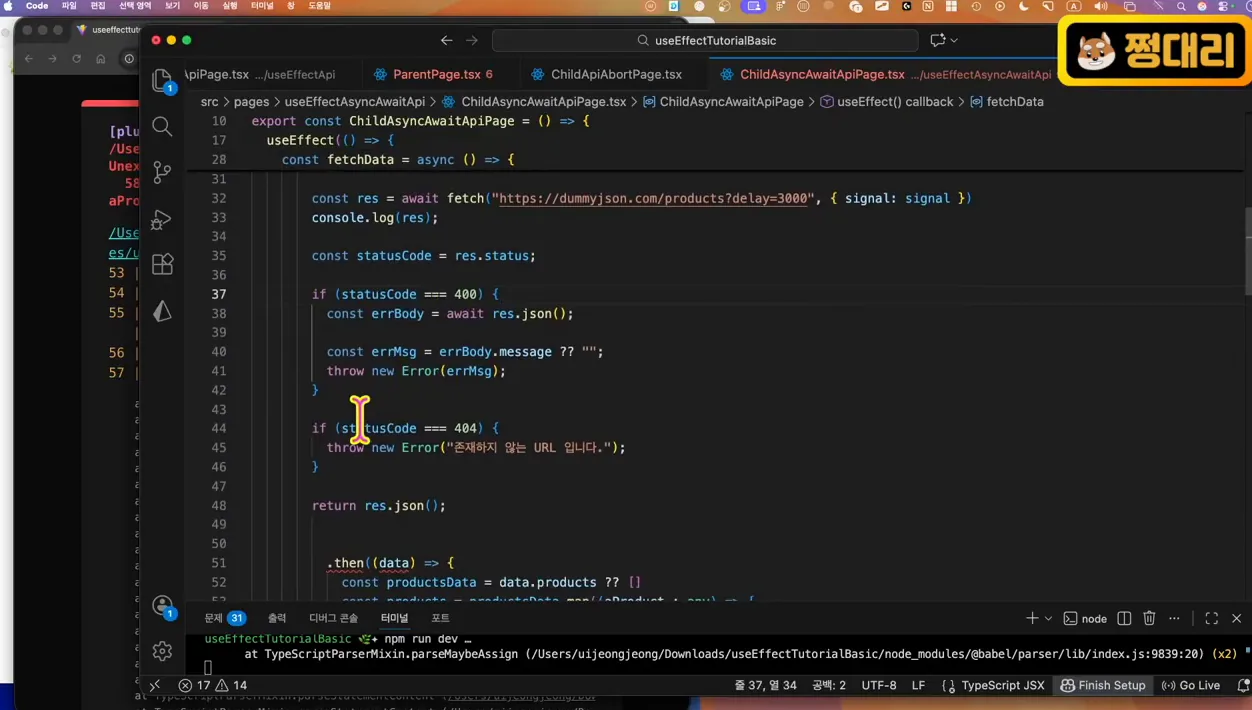Open errors and warnings count 17 / 14
This screenshot has width=1252, height=710.
[212, 685]
